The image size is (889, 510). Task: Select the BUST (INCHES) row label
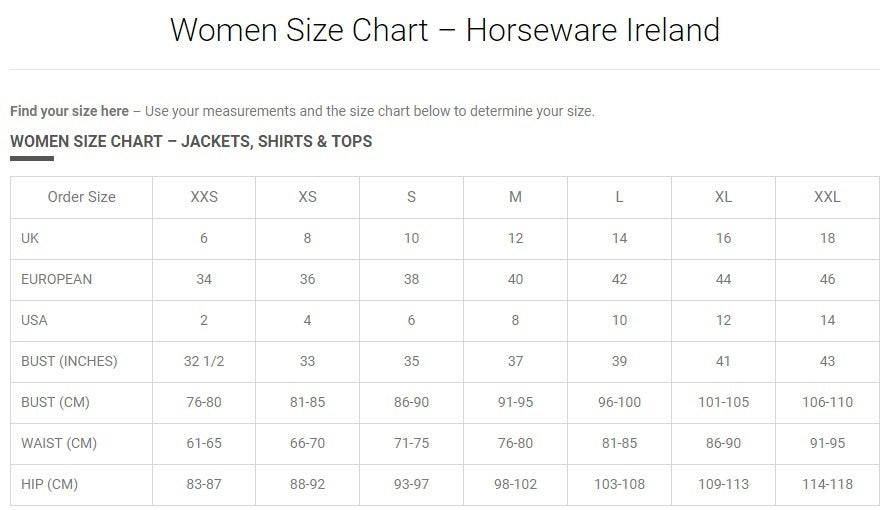(x=69, y=361)
